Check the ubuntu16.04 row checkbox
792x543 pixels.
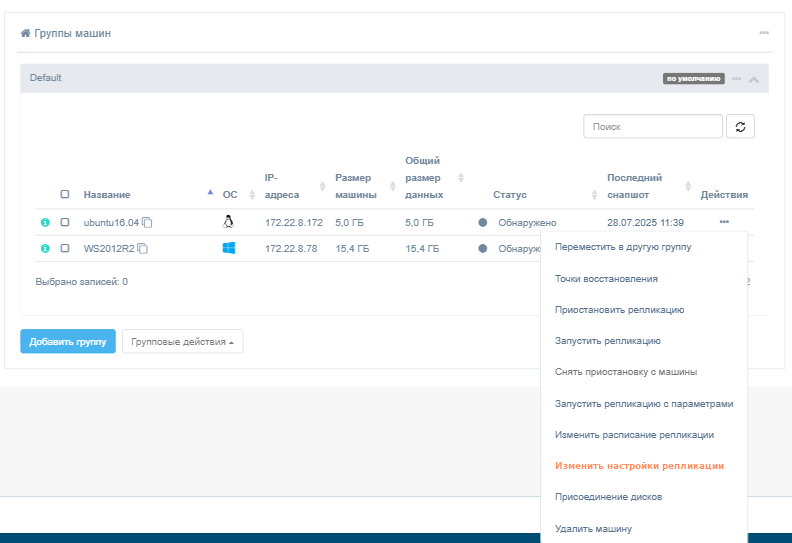pyautogui.click(x=65, y=222)
